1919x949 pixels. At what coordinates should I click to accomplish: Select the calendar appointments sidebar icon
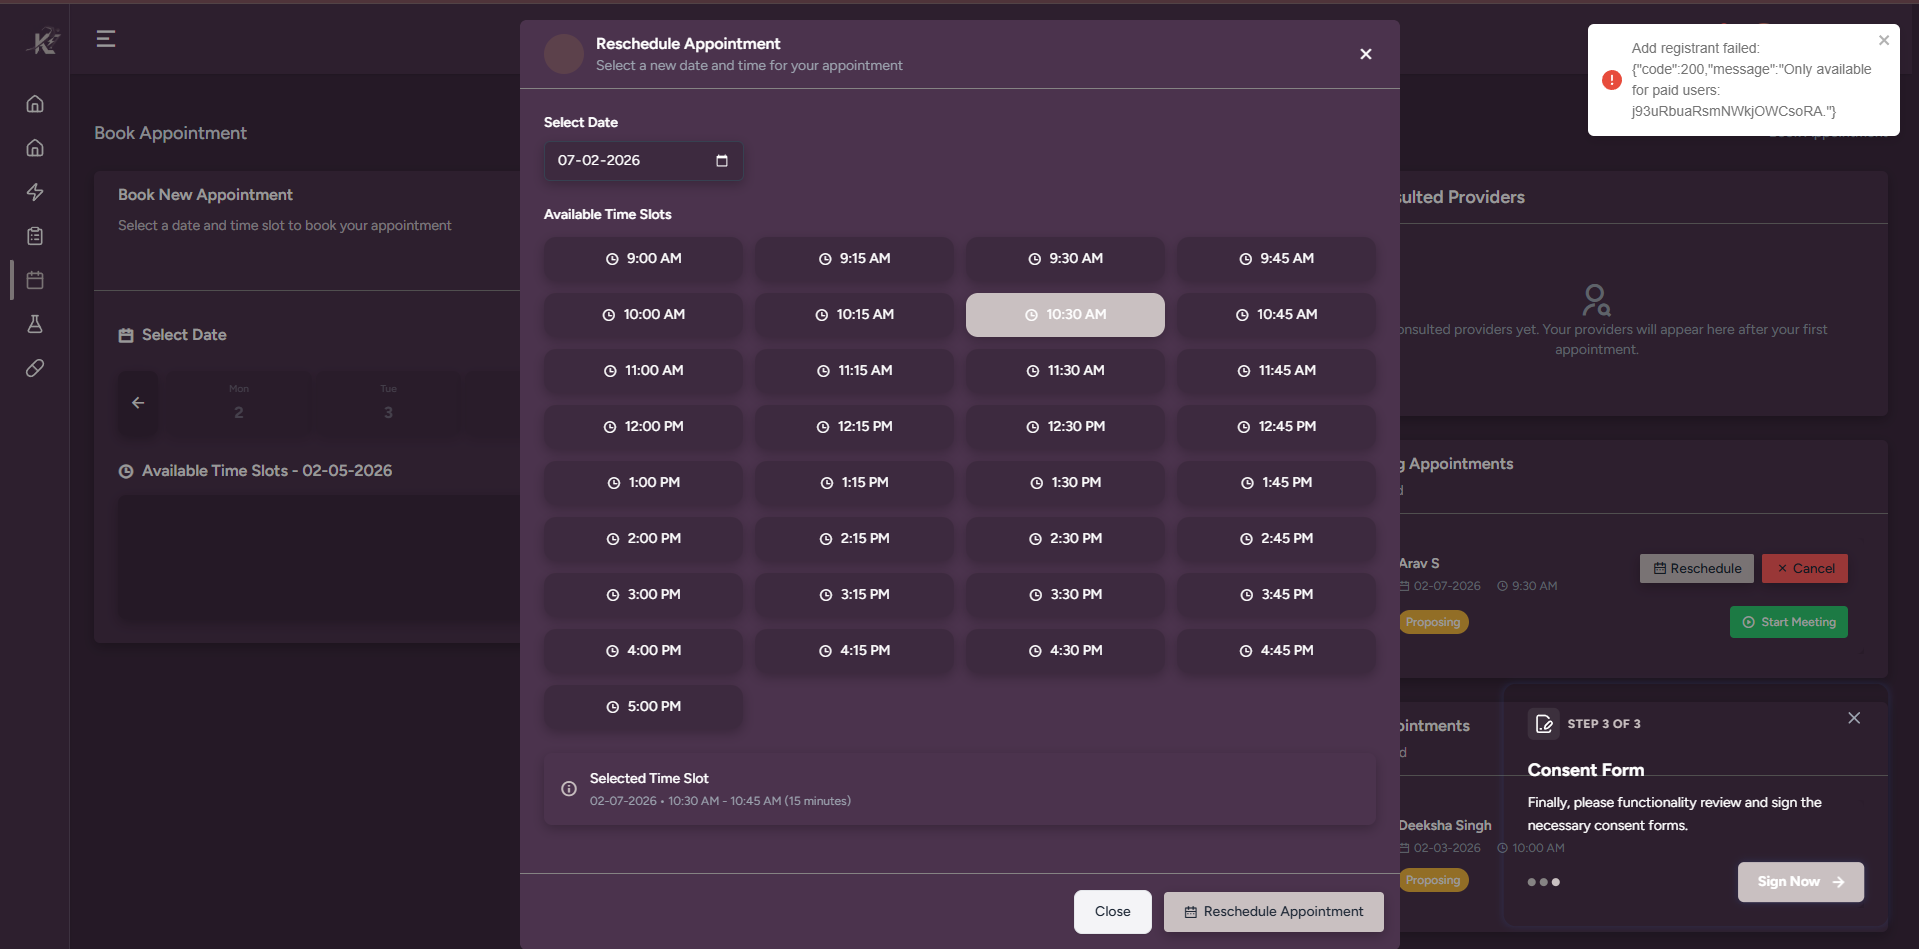tap(35, 280)
